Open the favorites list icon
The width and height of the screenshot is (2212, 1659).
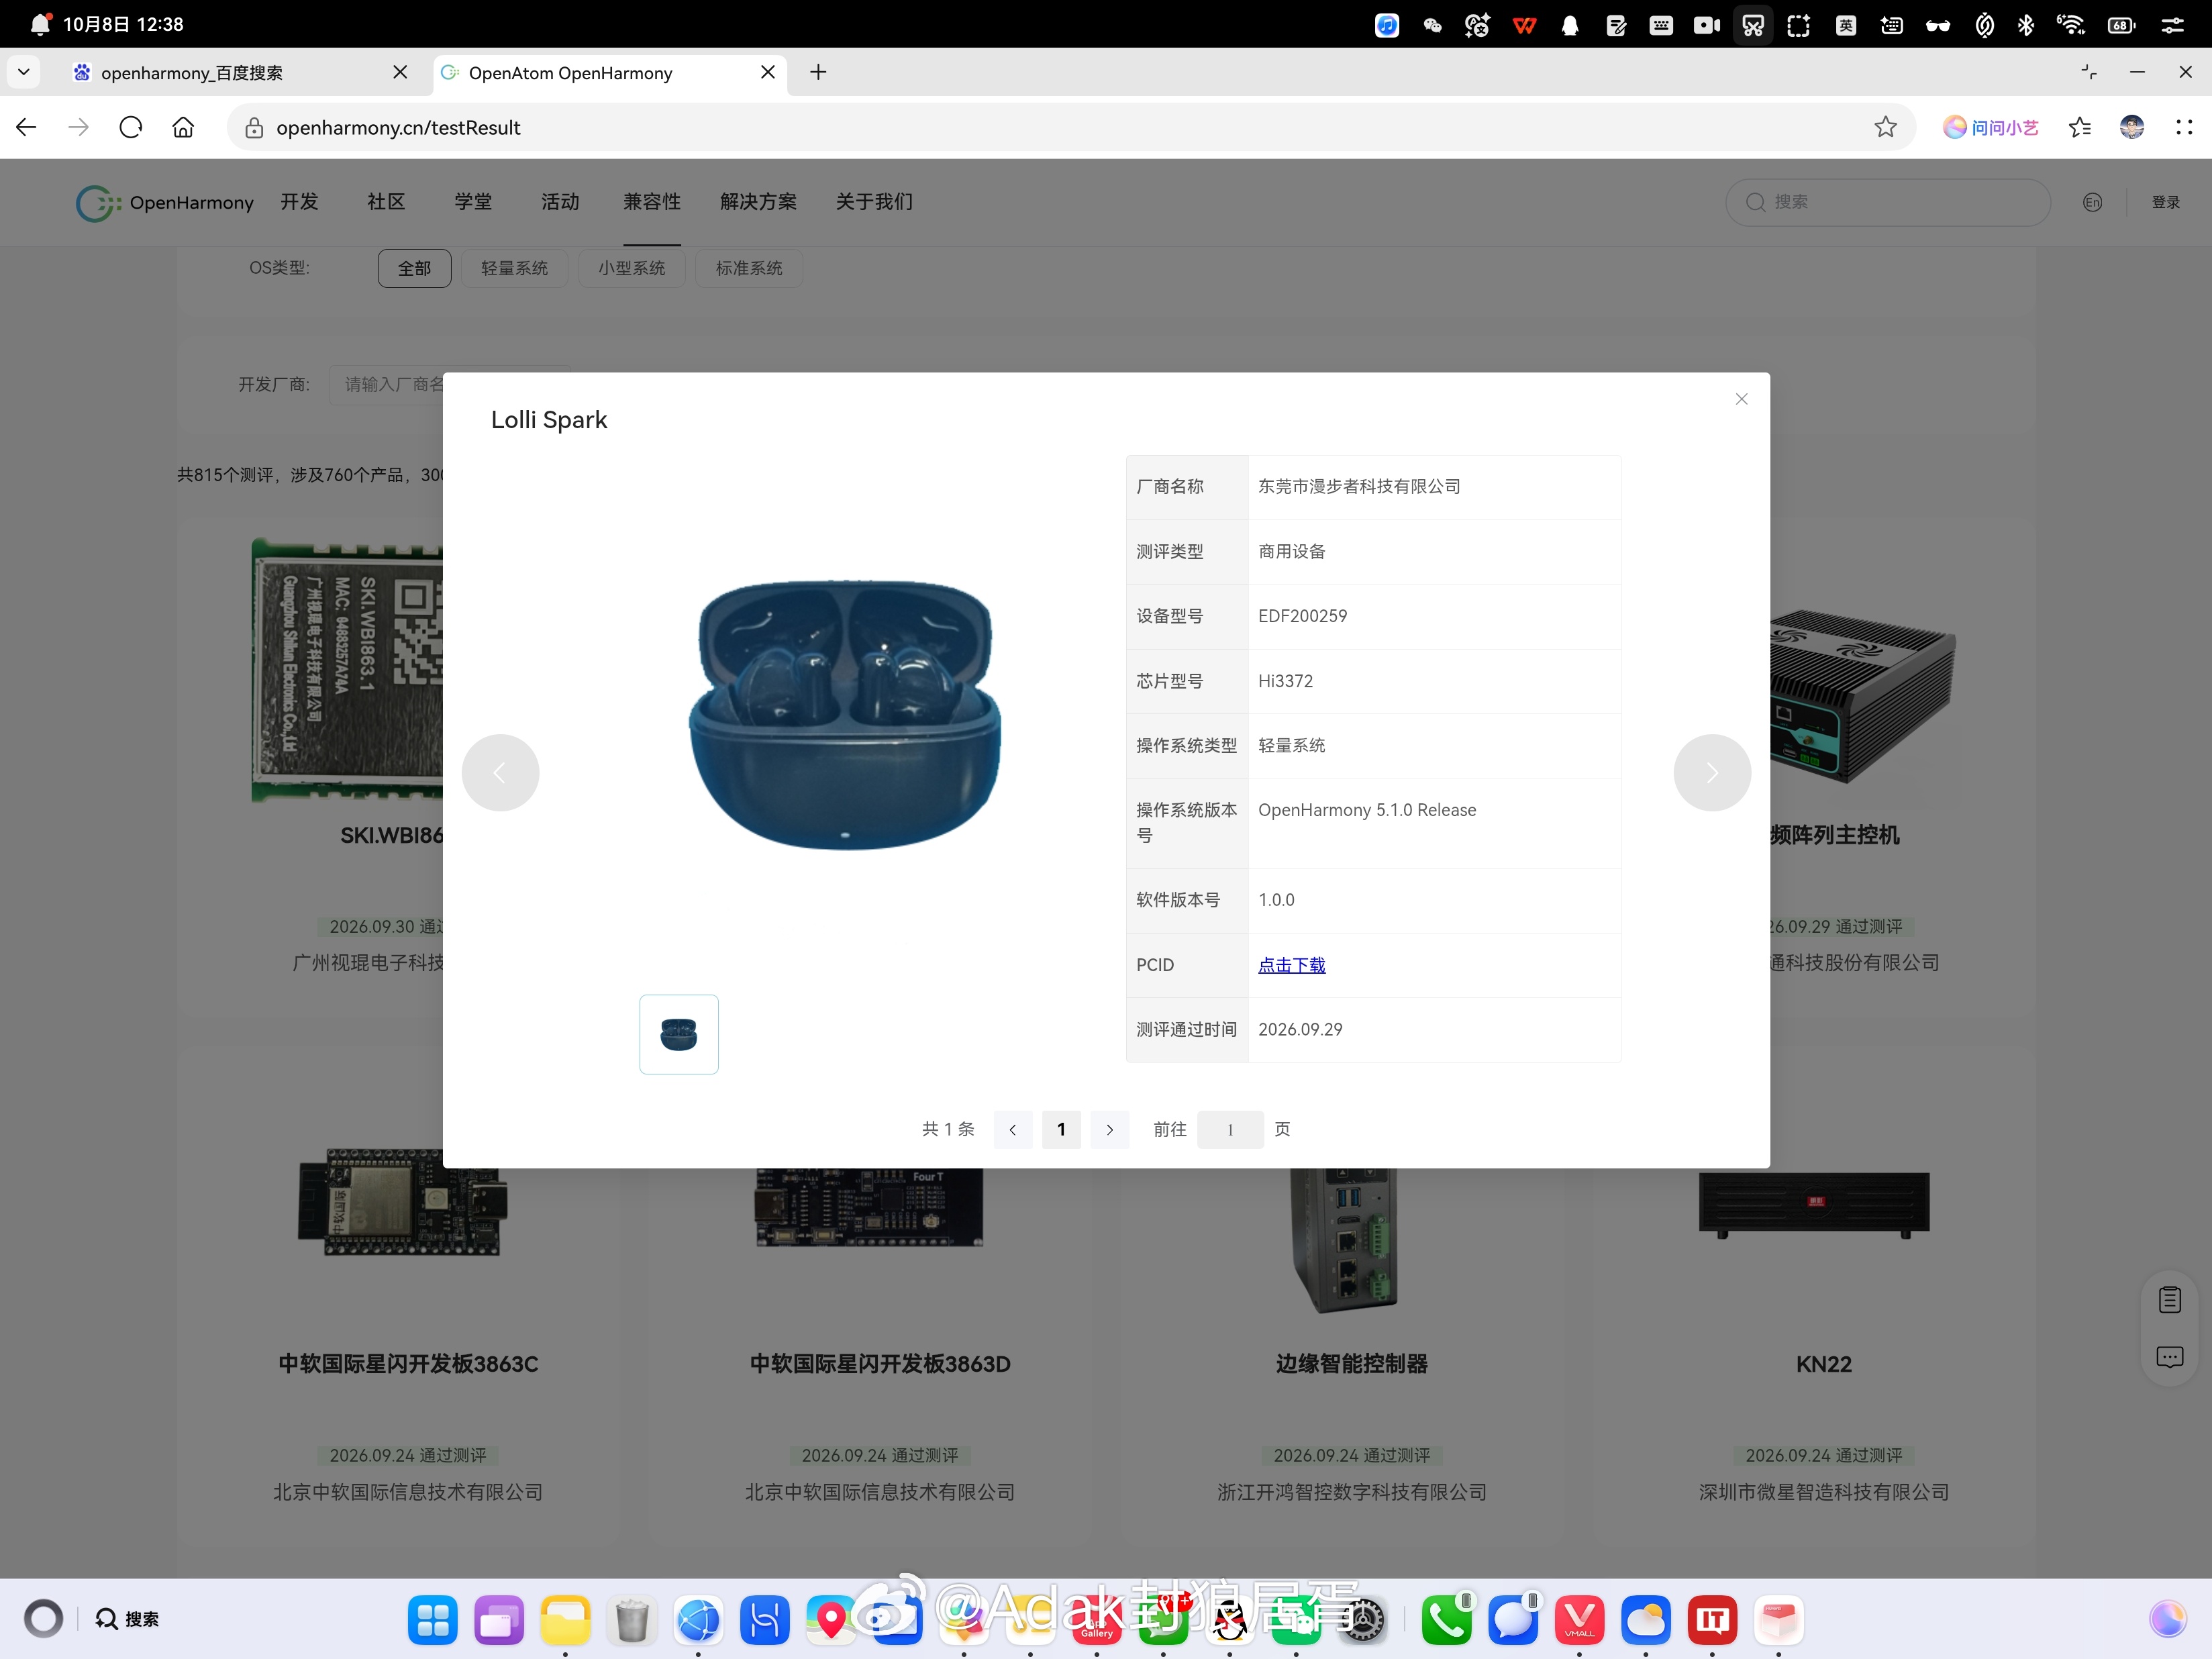(x=2079, y=127)
